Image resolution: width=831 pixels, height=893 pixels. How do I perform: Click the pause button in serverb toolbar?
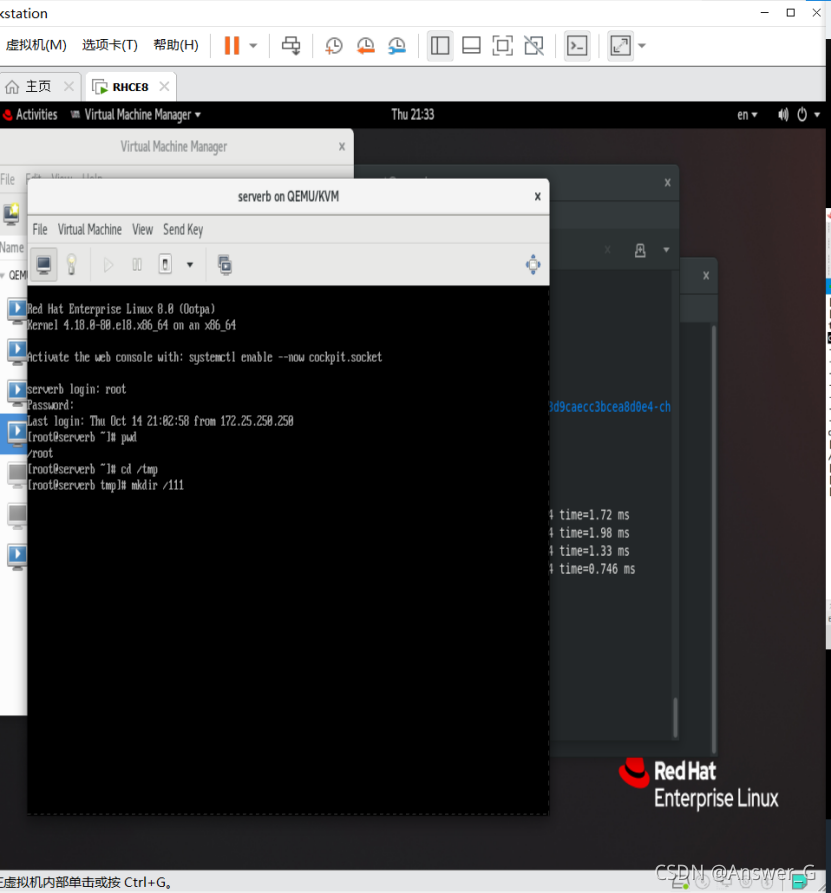click(137, 265)
